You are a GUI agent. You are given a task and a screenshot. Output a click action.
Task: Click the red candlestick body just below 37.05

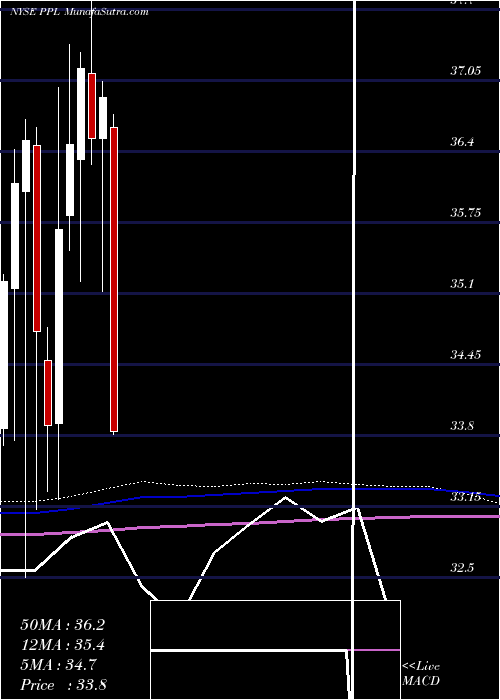point(92,106)
